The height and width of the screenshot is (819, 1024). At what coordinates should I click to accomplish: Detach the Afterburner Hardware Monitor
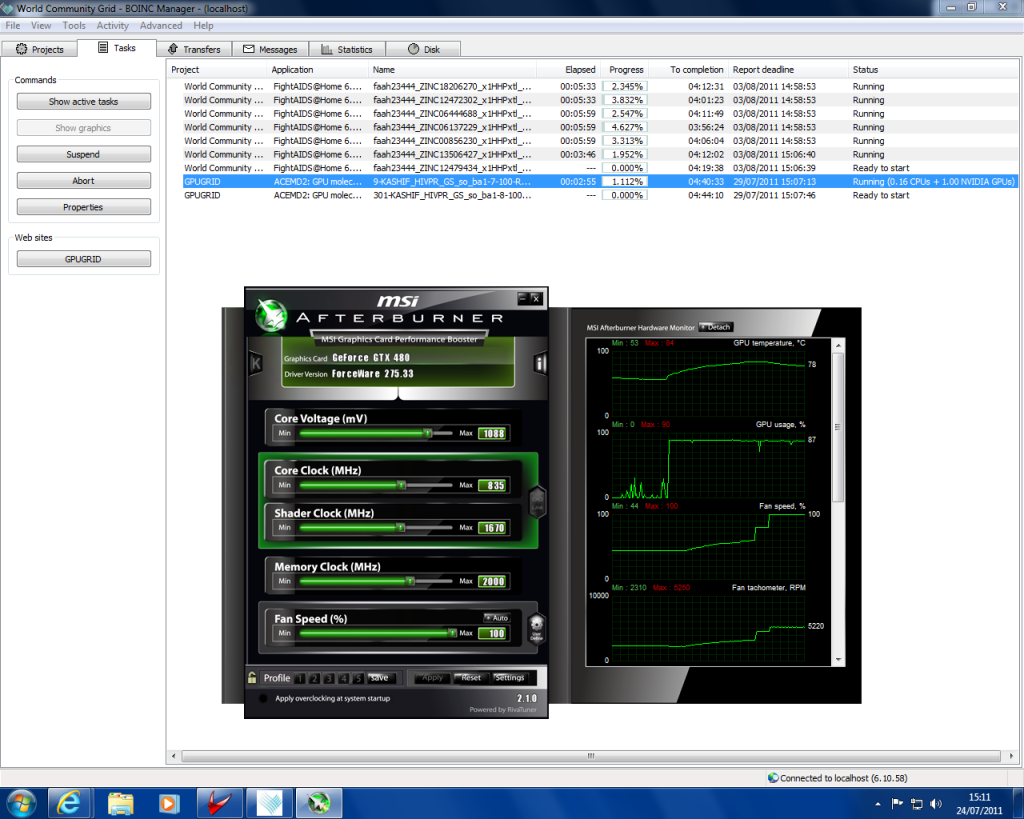(716, 327)
